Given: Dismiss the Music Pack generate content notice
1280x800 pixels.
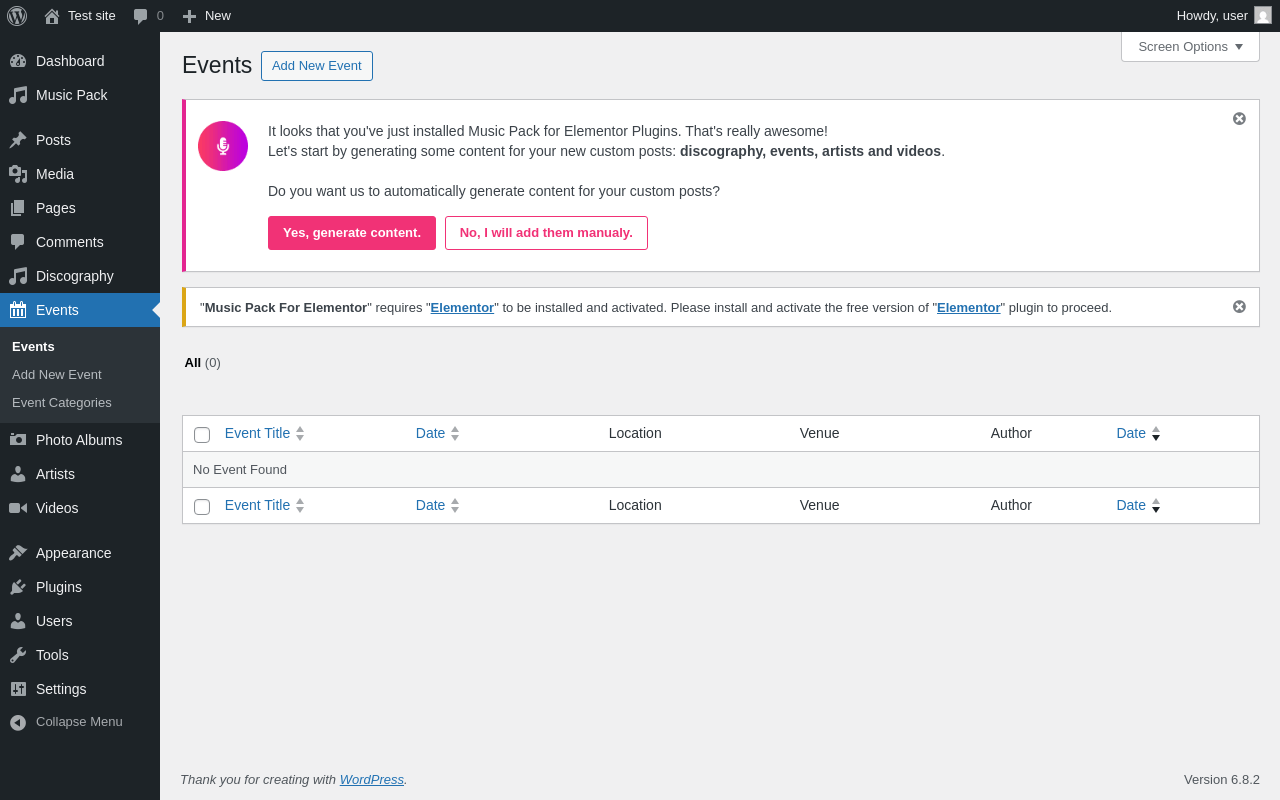Looking at the screenshot, I should point(1239,119).
